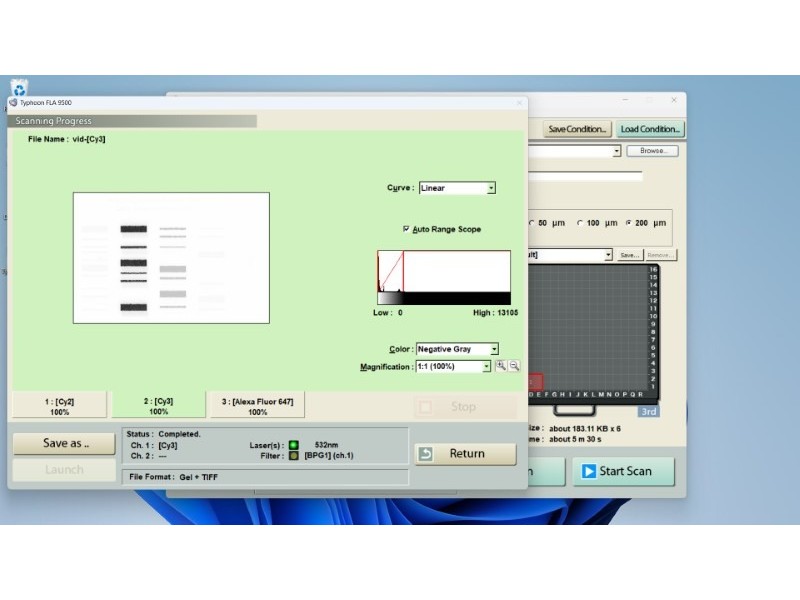Screen dimensions: 800x600
Task: Open the Recycle Bin desktop icon
Action: 19,87
